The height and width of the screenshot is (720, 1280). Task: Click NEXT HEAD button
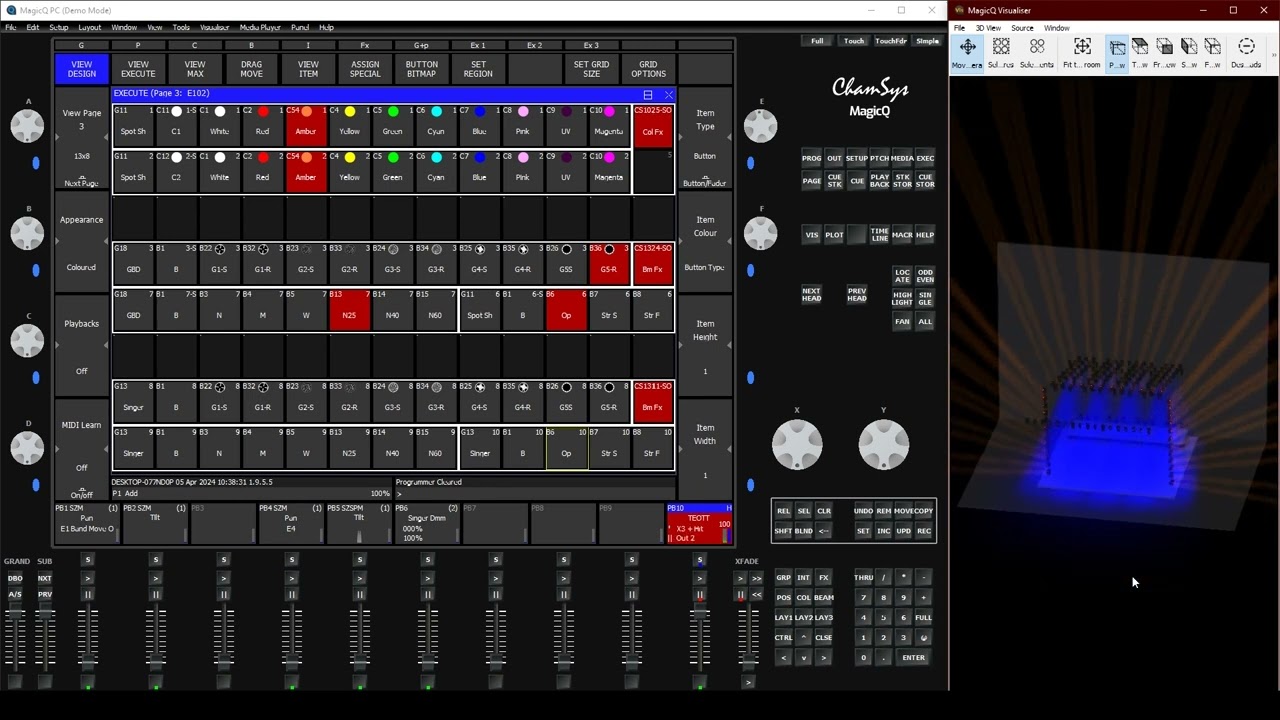811,294
